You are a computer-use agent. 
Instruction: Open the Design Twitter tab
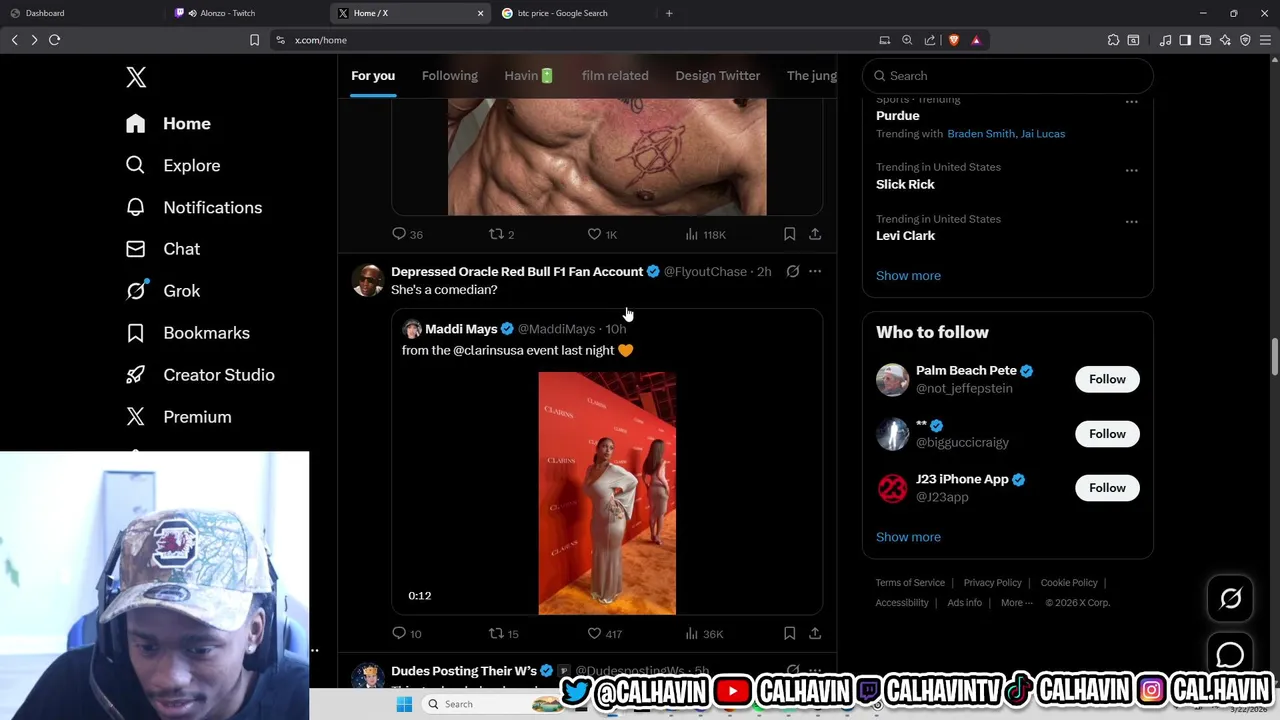tap(718, 76)
